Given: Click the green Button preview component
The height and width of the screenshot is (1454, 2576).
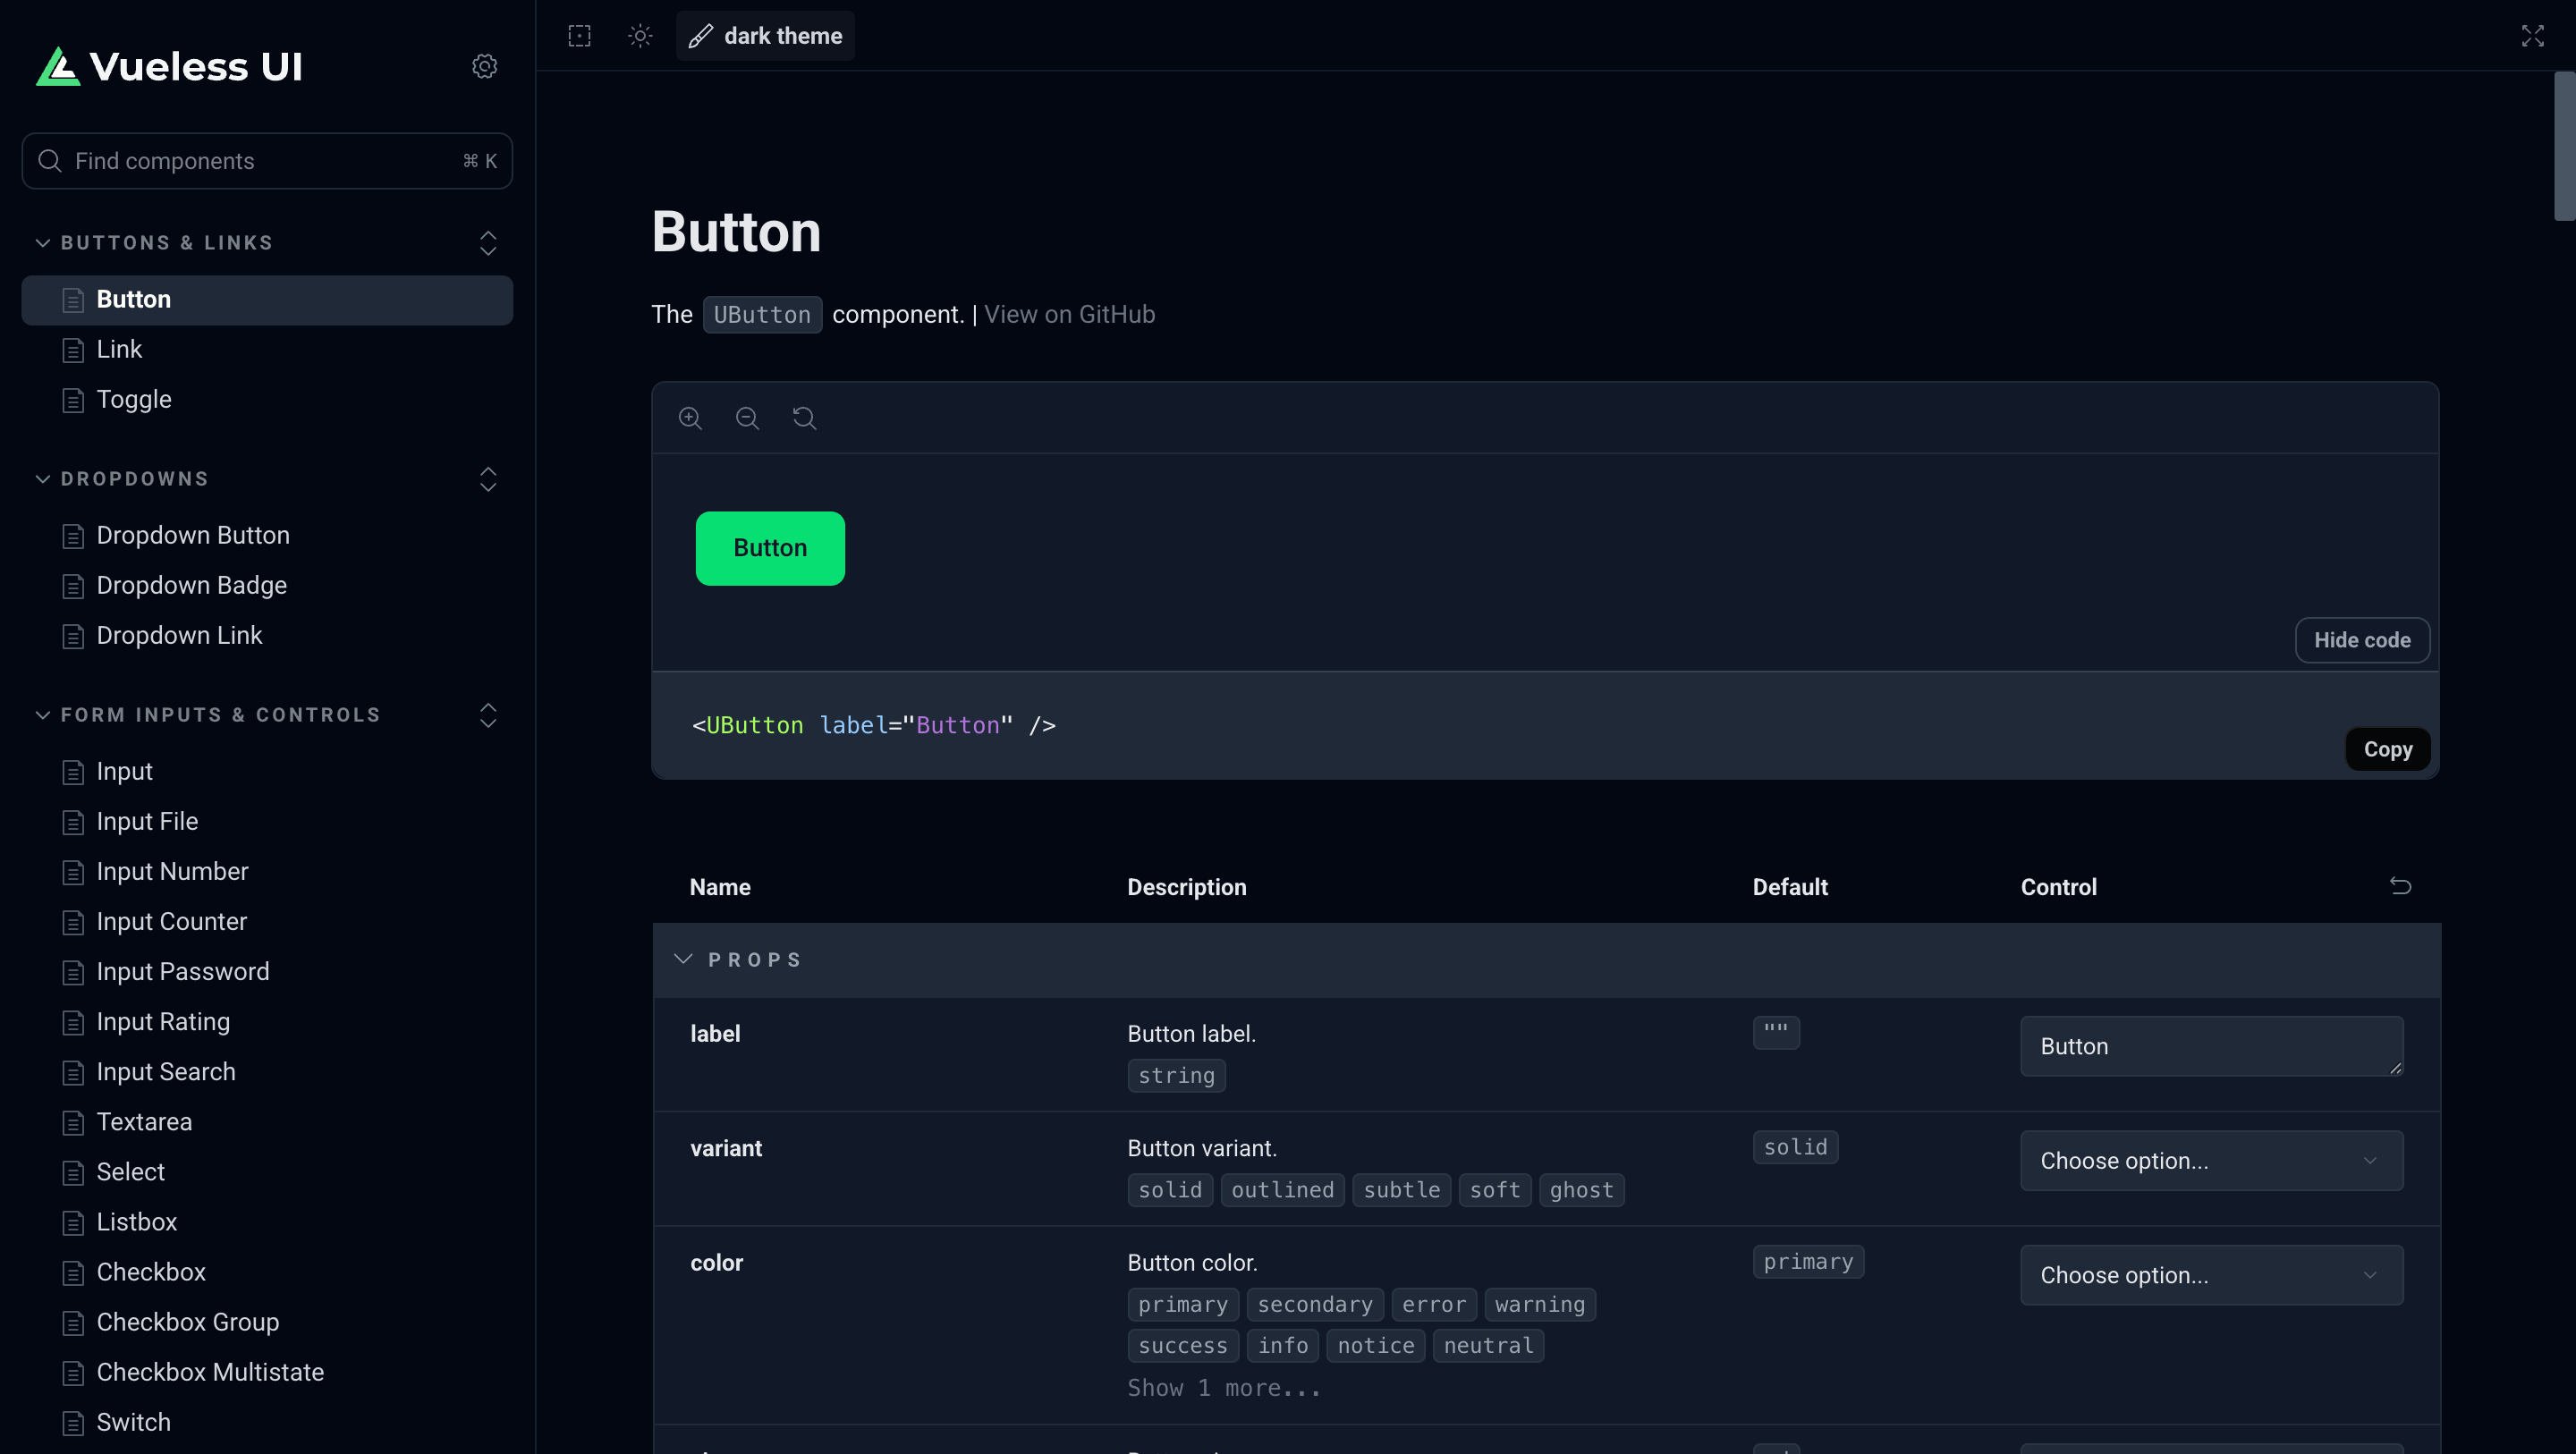Looking at the screenshot, I should click(x=770, y=548).
